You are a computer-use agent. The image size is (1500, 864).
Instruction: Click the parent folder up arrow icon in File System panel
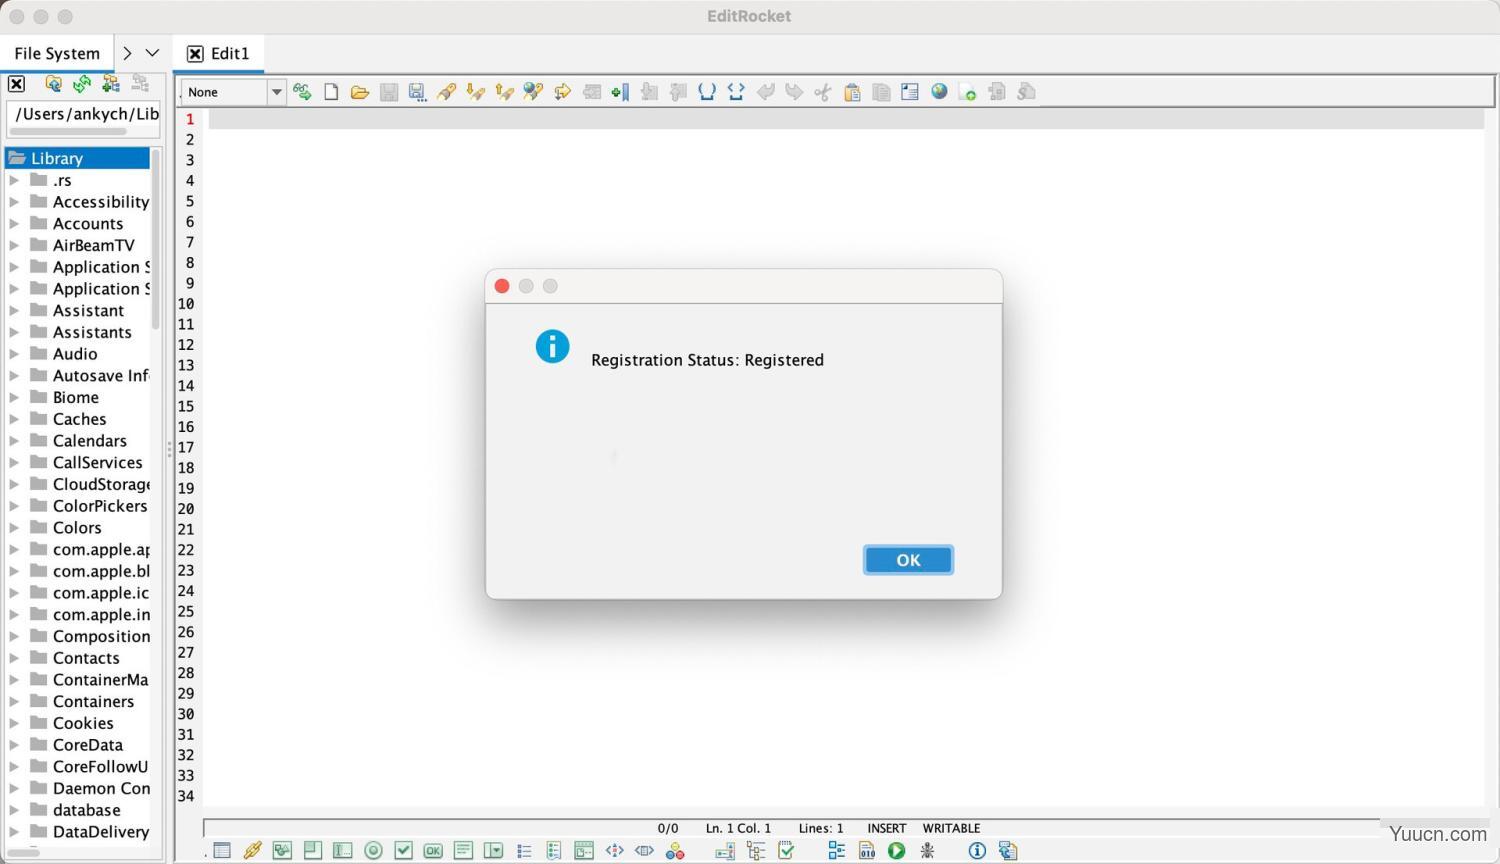tap(53, 84)
